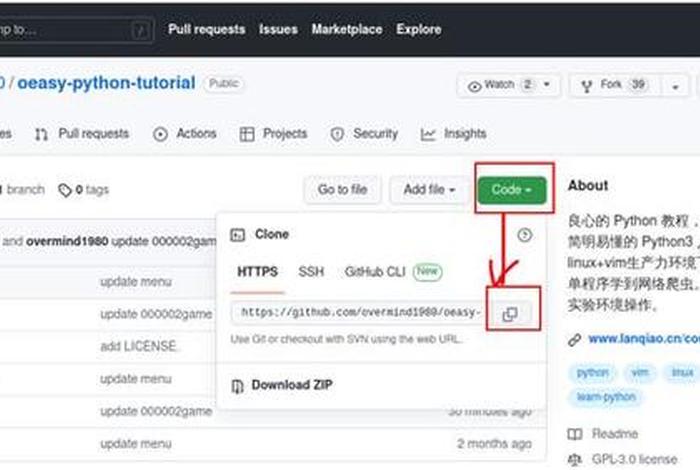Click the Actions play icon
700x470 pixels.
click(160, 134)
